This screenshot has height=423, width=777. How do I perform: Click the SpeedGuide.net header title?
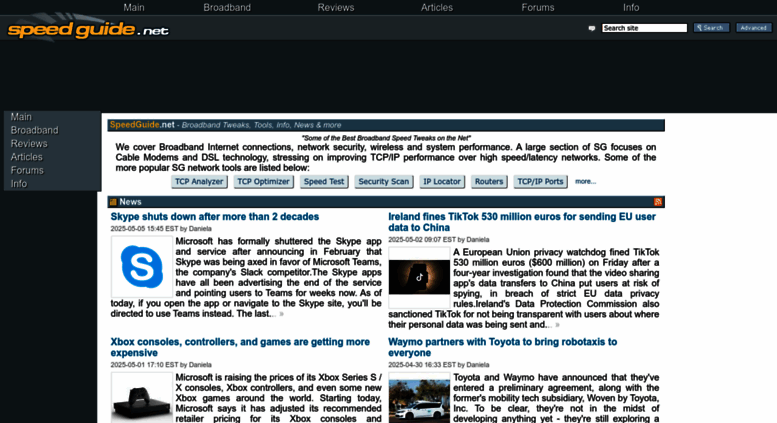(142, 125)
